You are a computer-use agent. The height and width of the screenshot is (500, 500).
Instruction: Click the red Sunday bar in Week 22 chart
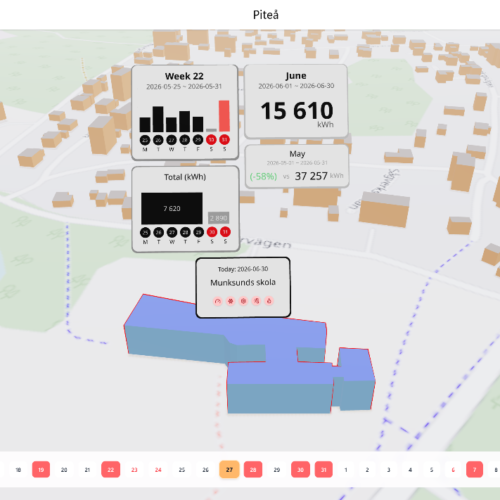[224, 116]
